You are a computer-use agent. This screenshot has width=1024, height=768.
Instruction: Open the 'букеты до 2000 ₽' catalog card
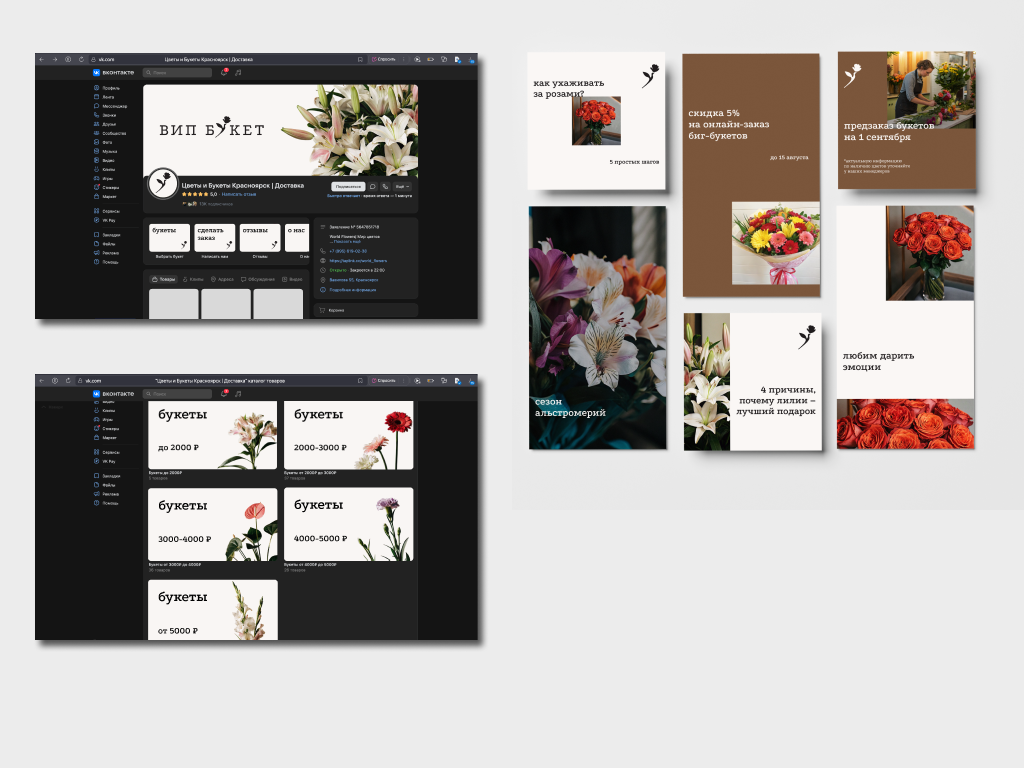pos(213,435)
